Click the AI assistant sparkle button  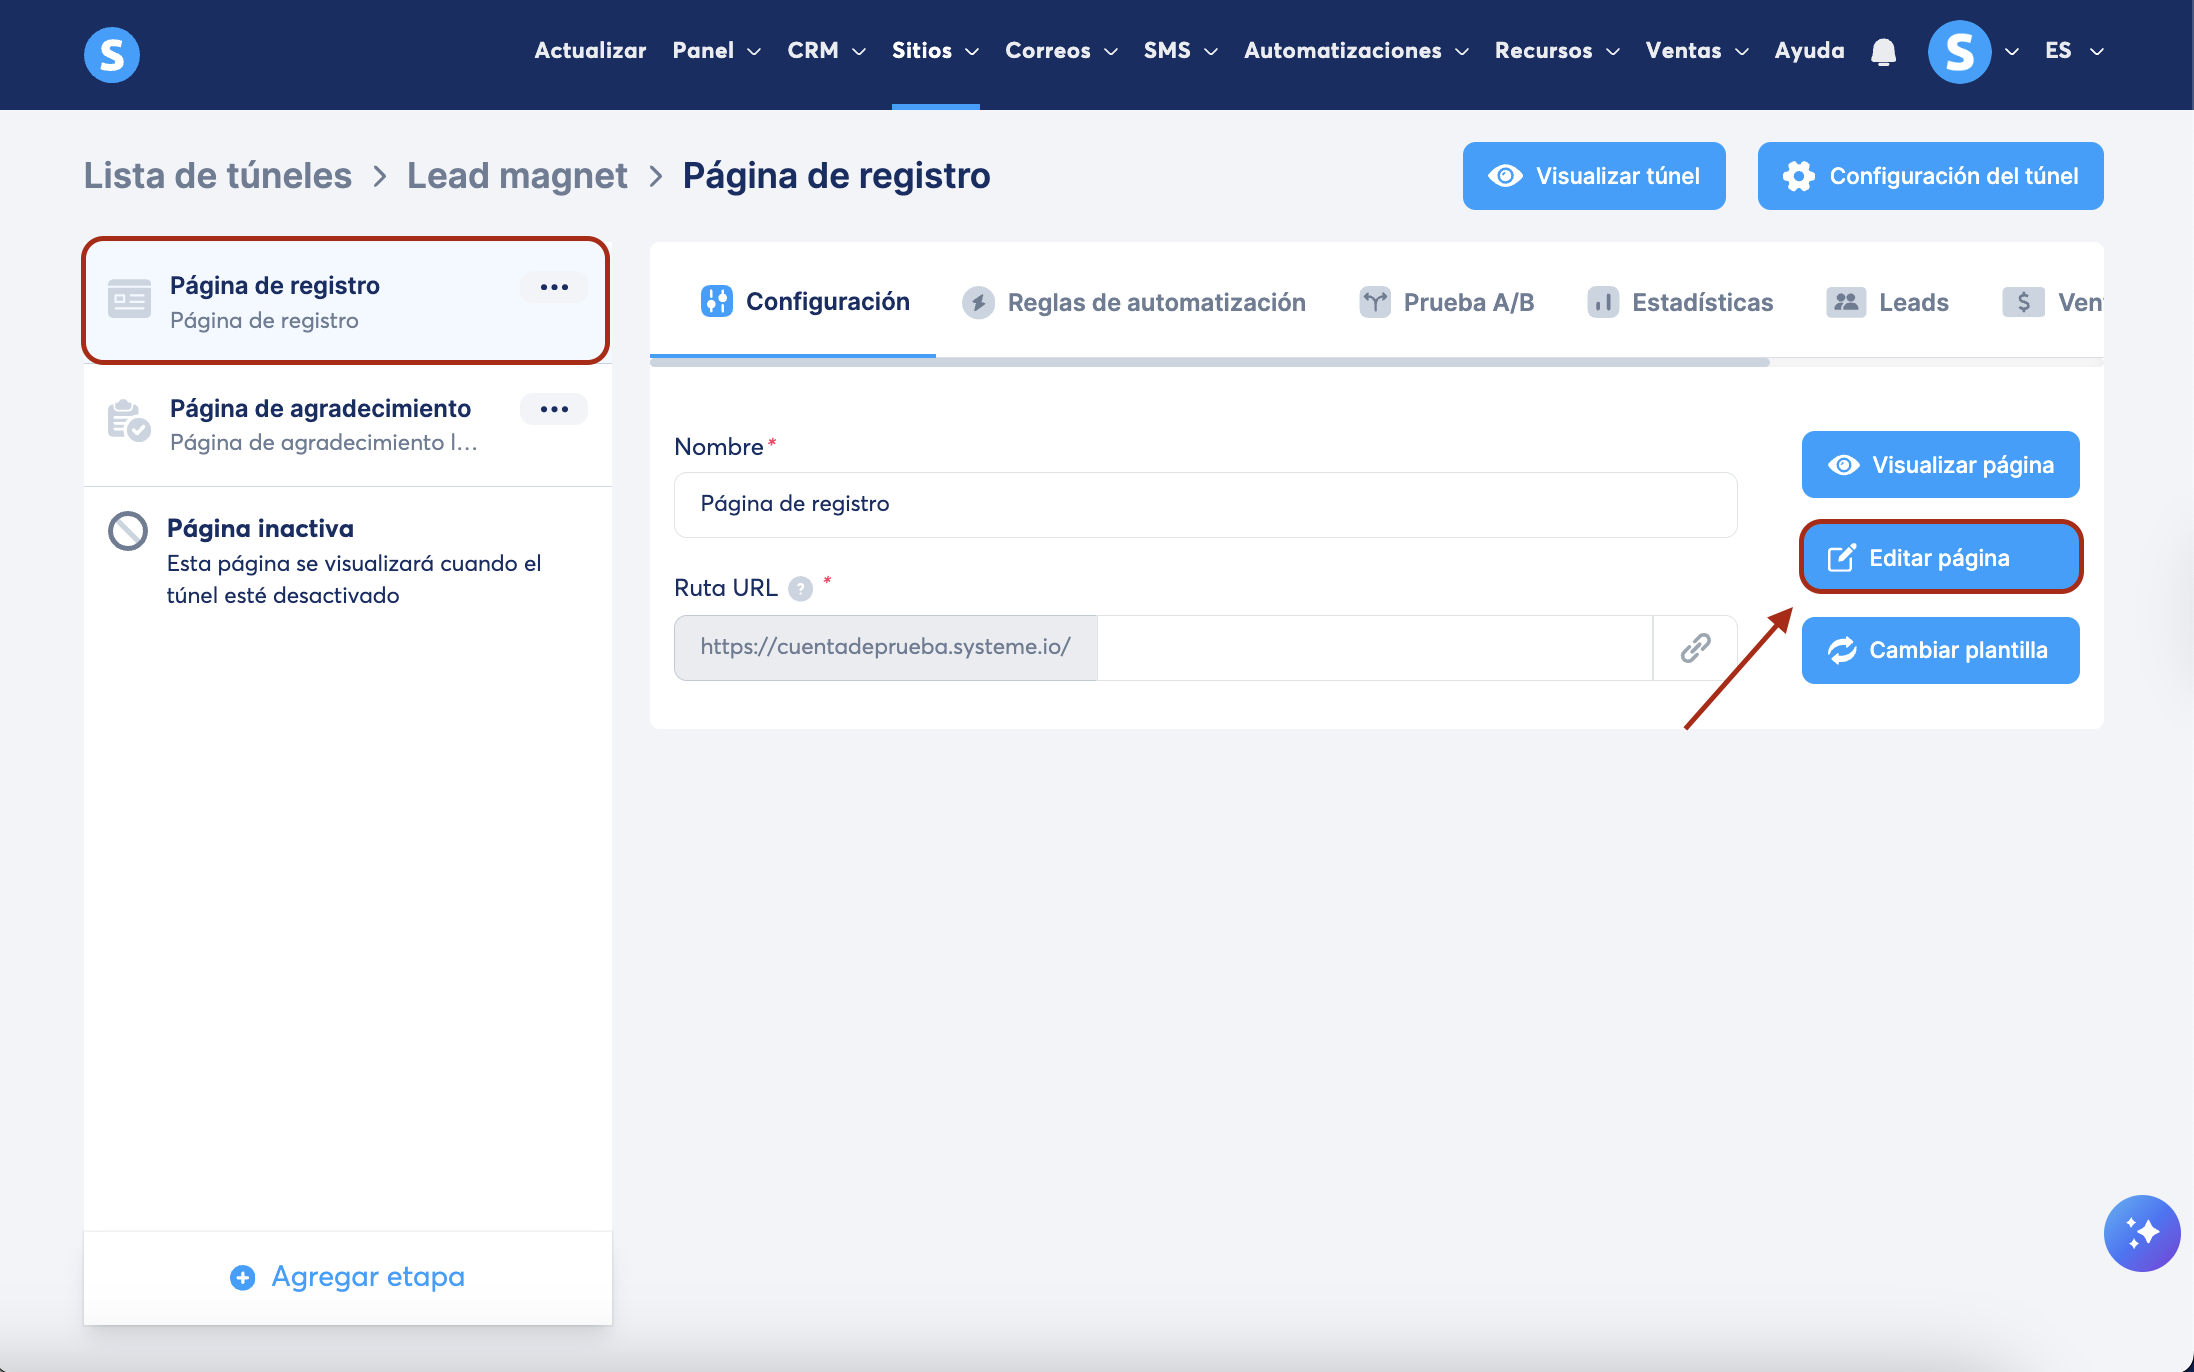point(2141,1232)
